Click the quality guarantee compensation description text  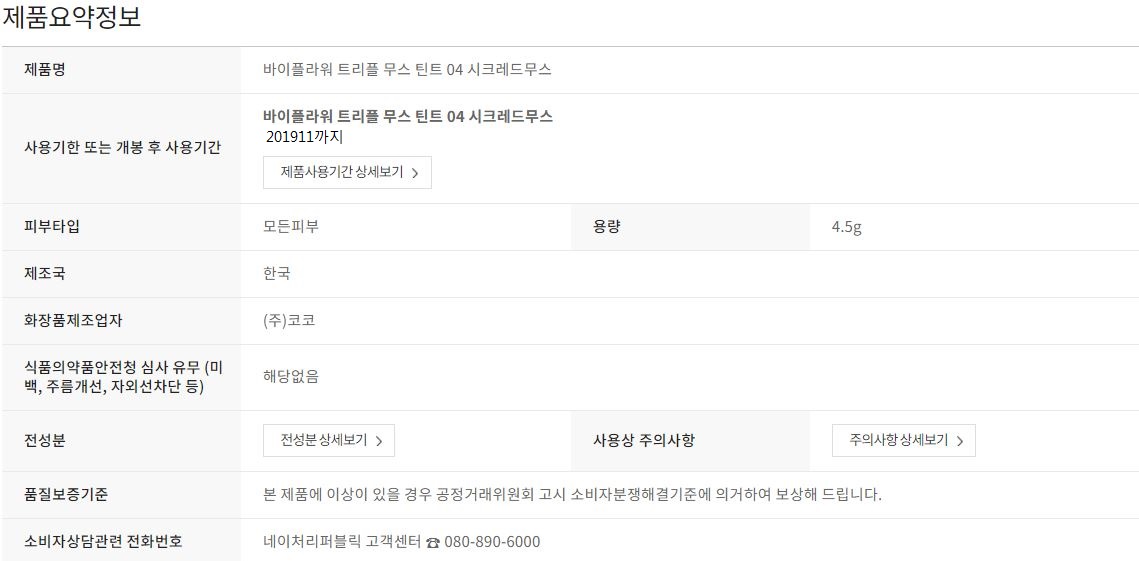572,494
